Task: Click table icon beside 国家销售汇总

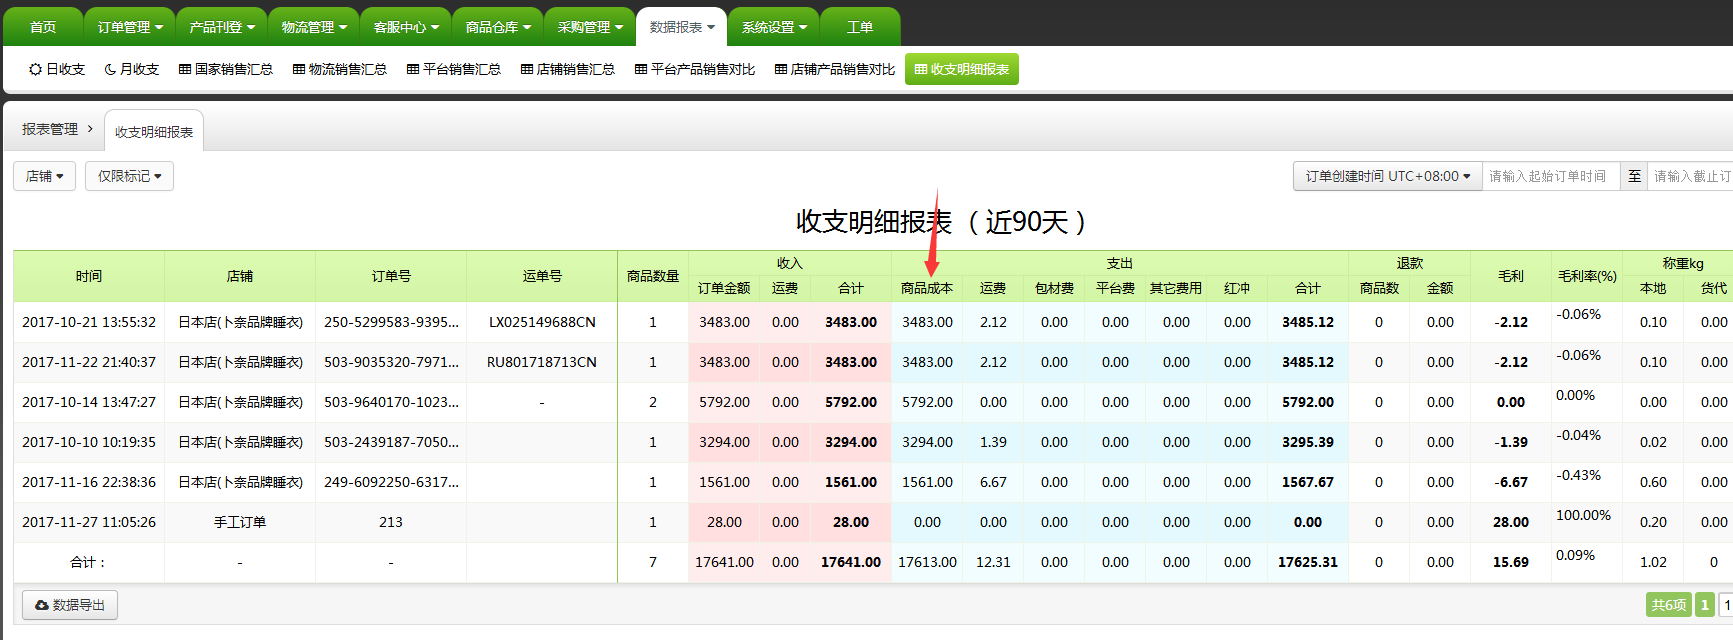Action: coord(185,69)
